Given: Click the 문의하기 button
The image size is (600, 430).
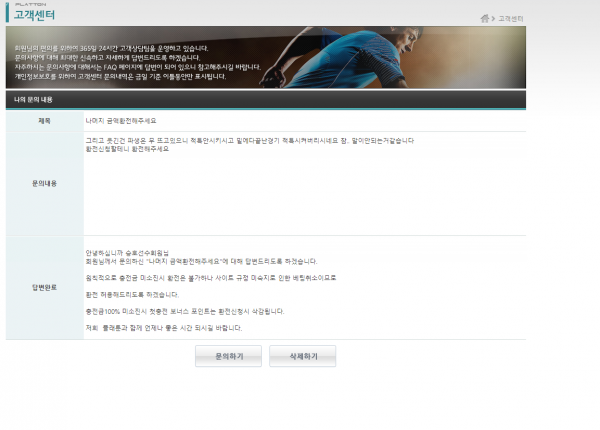Looking at the screenshot, I should pos(228,356).
